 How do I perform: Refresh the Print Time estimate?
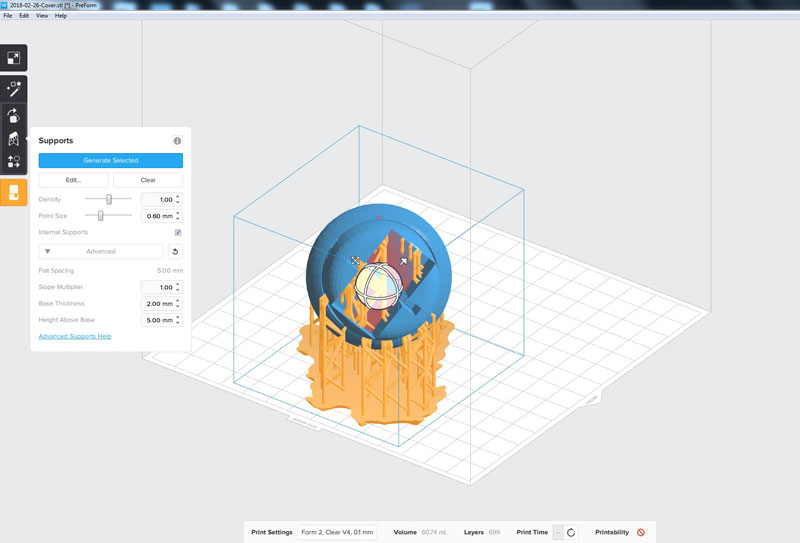coord(571,532)
